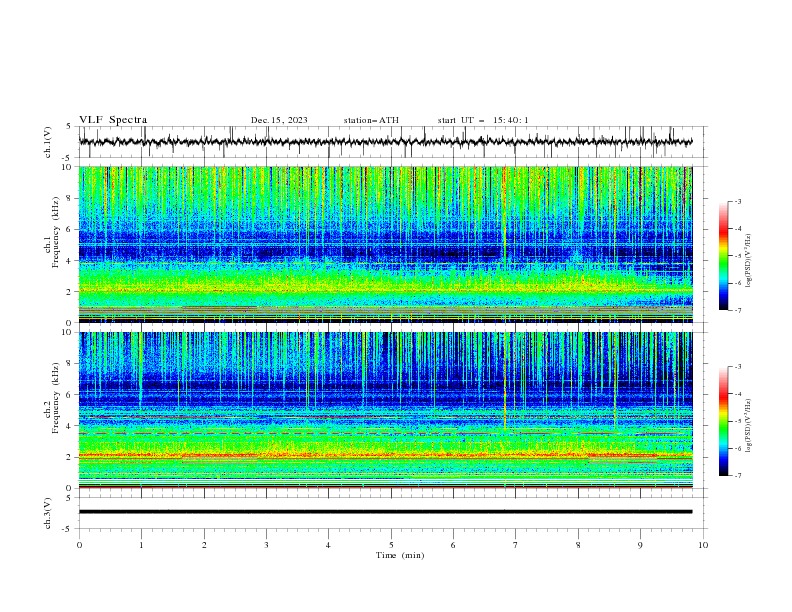Click the "VLF Spectra" title text

click(x=113, y=120)
